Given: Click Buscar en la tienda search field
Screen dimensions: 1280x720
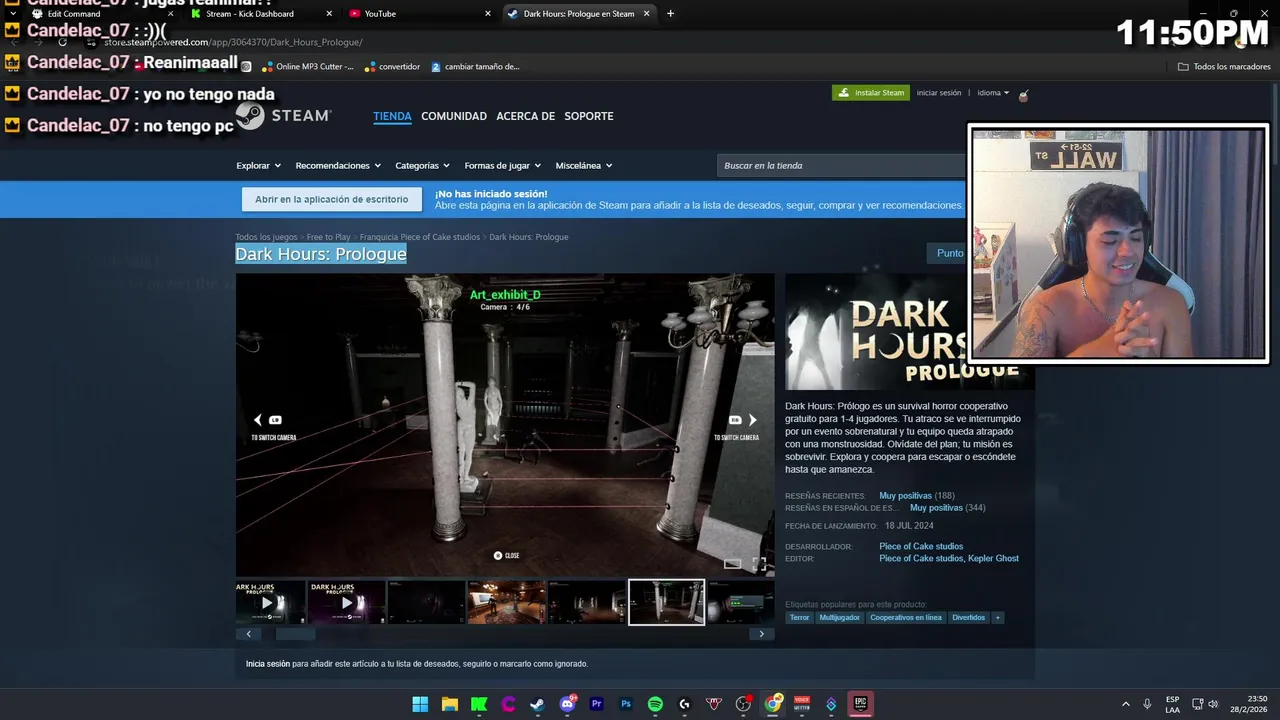Looking at the screenshot, I should (843, 166).
